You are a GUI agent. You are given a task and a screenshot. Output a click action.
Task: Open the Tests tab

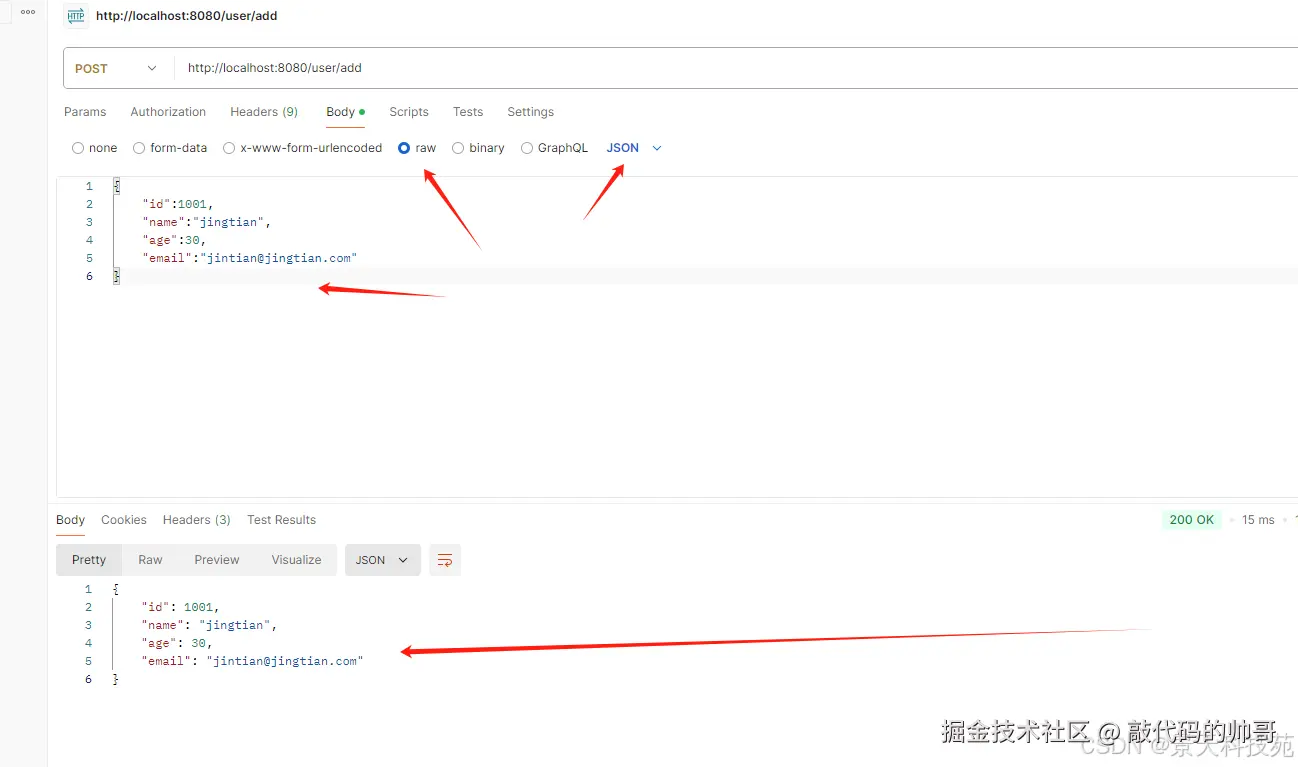(x=468, y=112)
